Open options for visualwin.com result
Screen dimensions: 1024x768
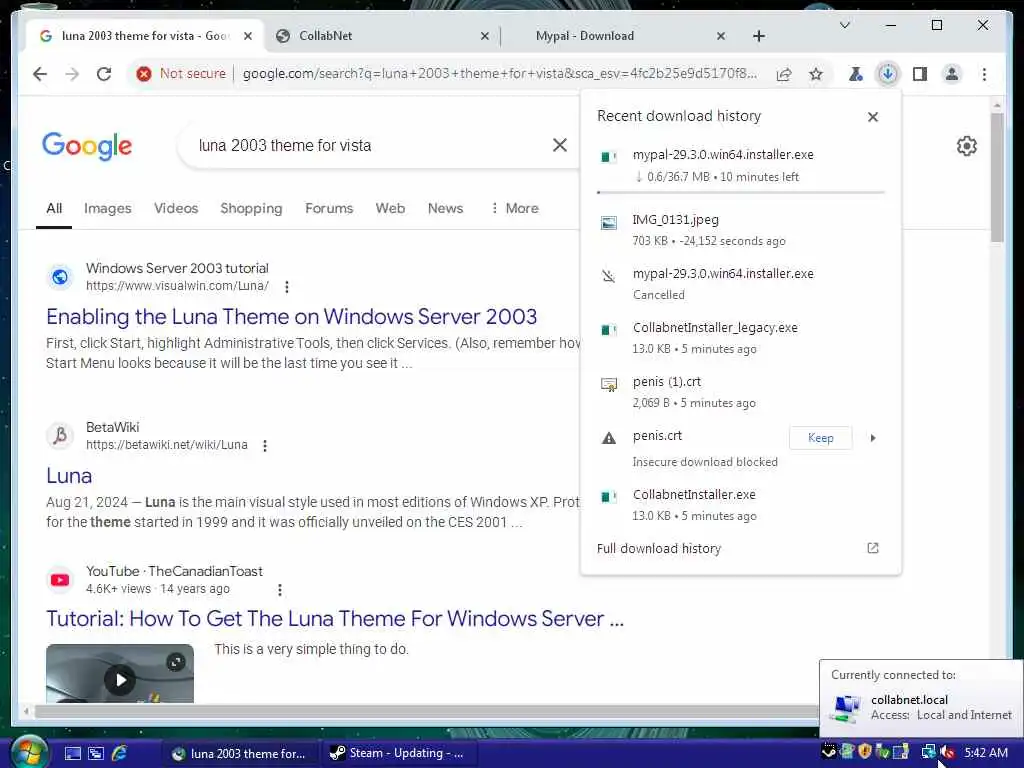pyautogui.click(x=287, y=286)
